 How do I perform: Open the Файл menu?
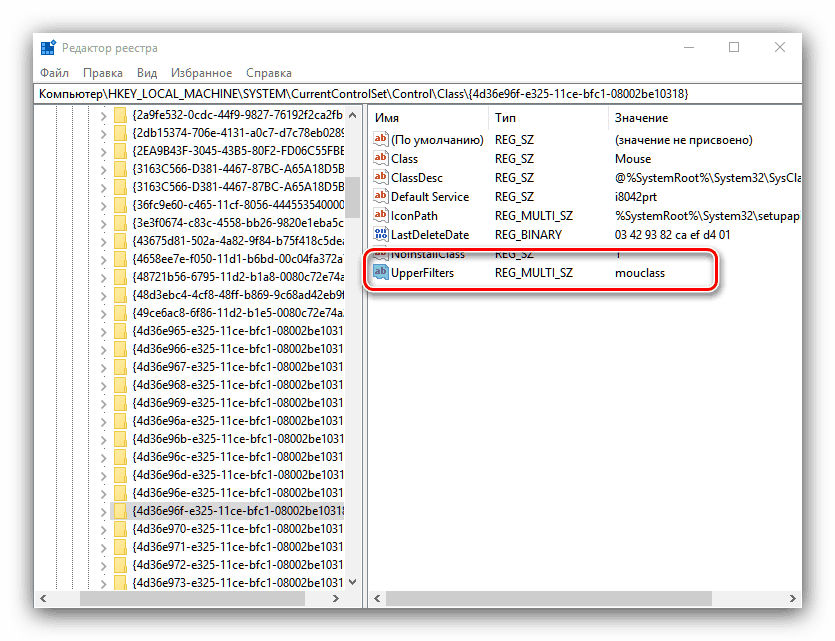tap(54, 73)
